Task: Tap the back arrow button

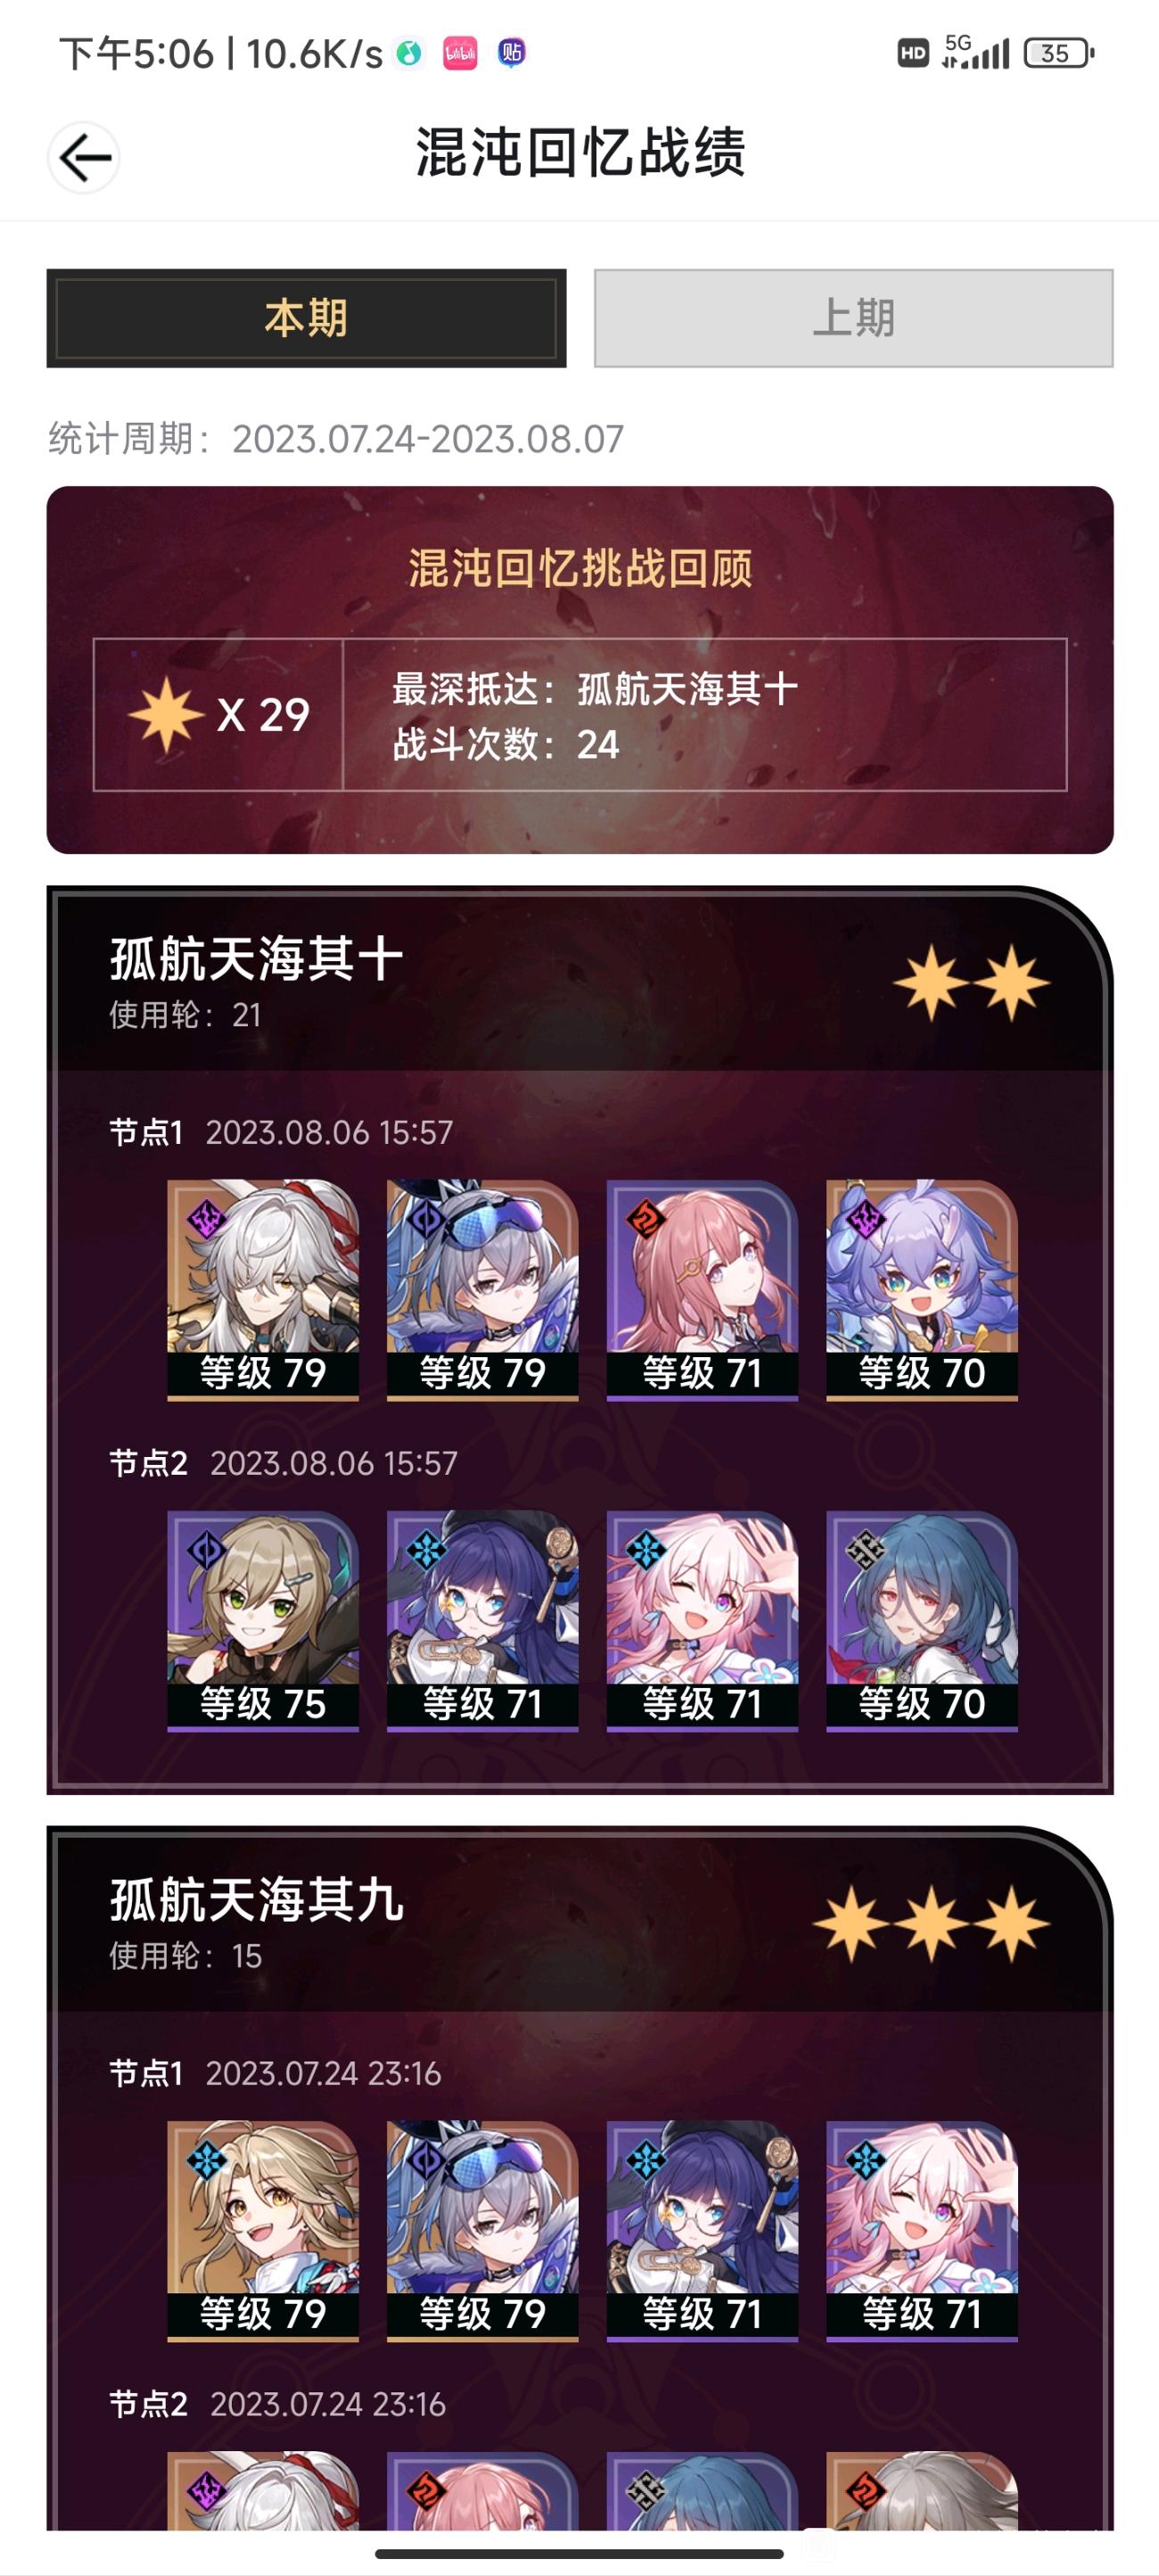Action: [x=84, y=157]
